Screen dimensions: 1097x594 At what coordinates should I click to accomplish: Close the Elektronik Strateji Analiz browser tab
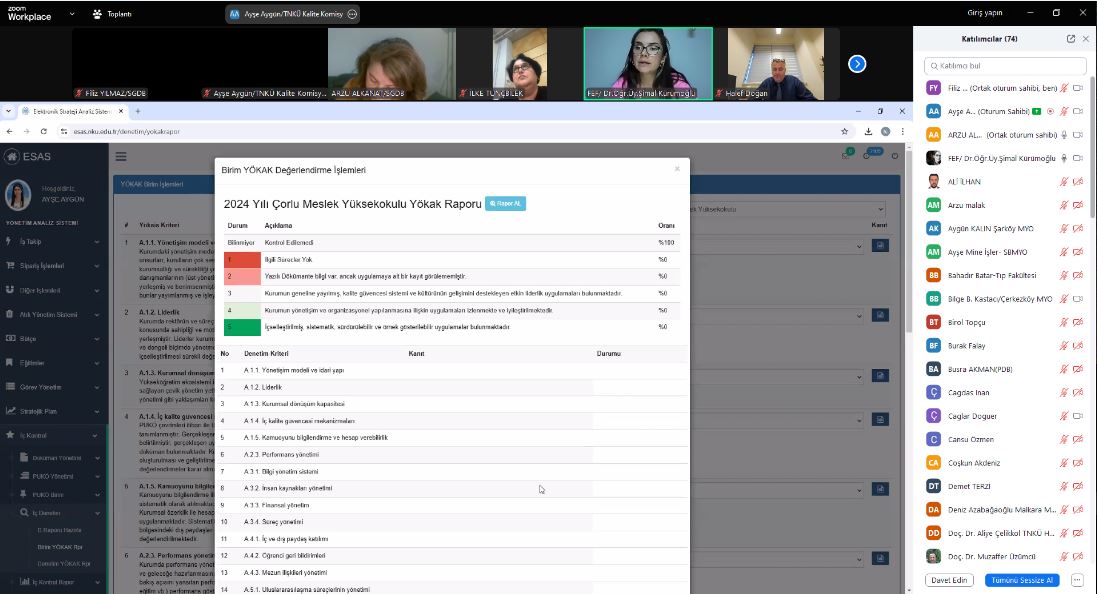[x=121, y=111]
